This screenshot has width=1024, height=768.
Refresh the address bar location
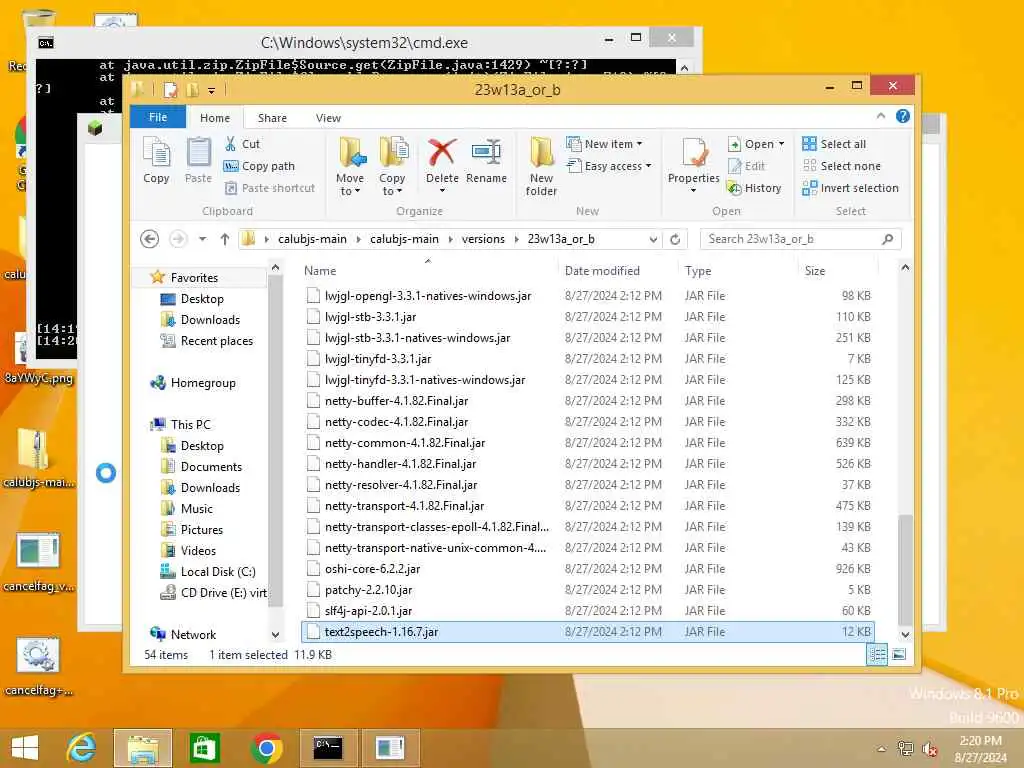click(x=675, y=239)
